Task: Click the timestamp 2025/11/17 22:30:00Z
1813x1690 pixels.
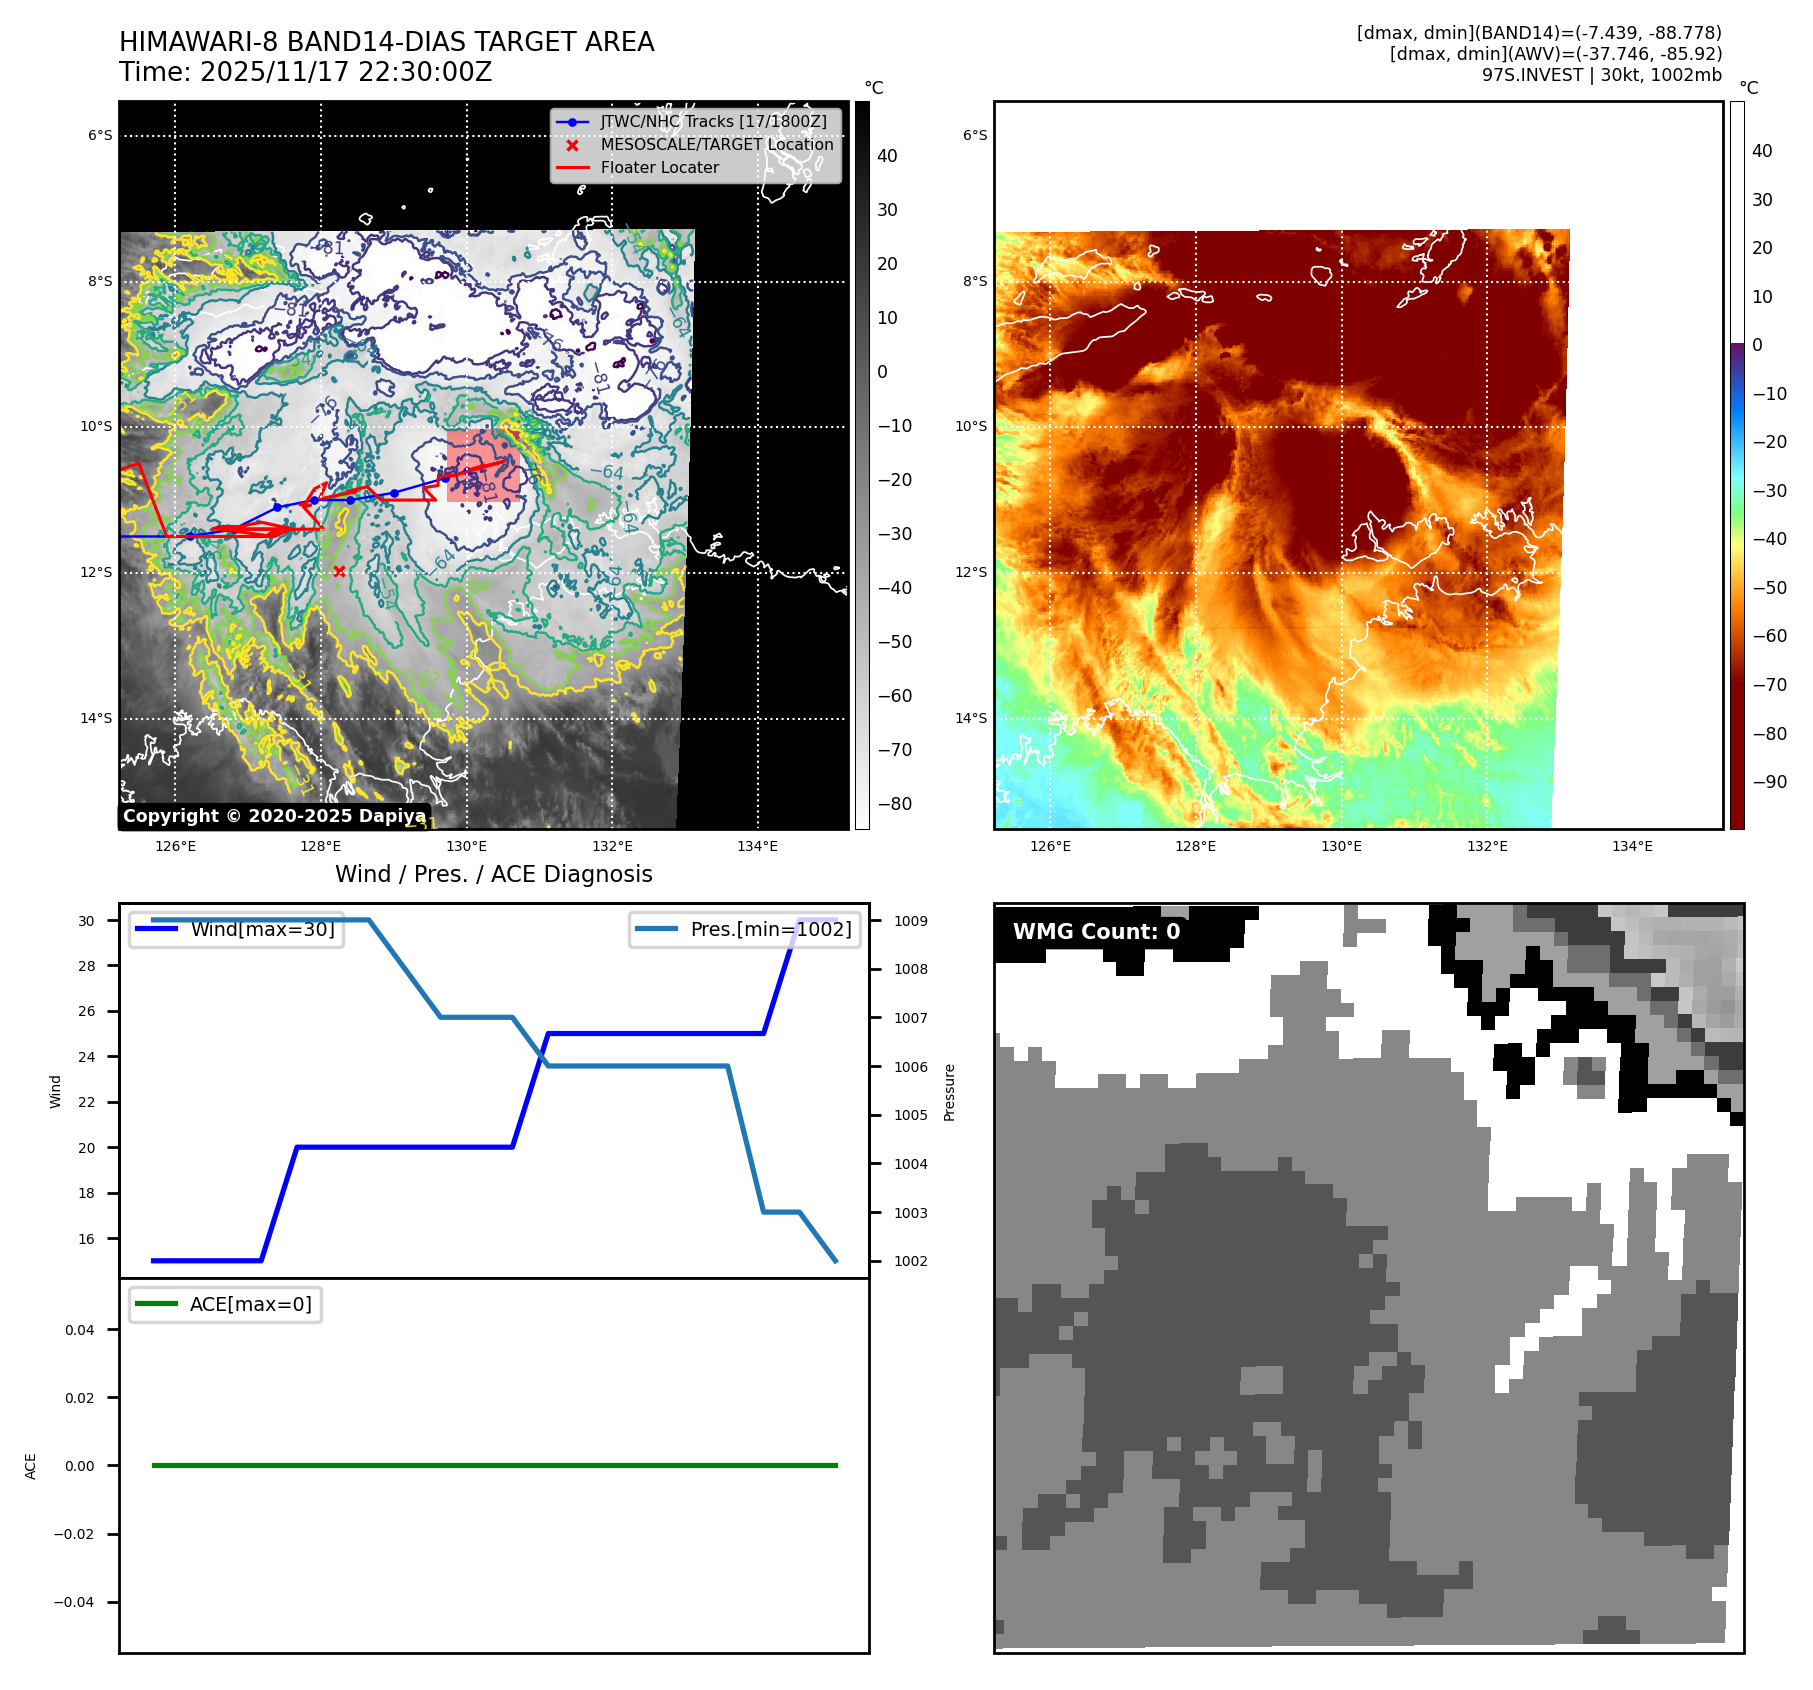Action: pos(345,72)
